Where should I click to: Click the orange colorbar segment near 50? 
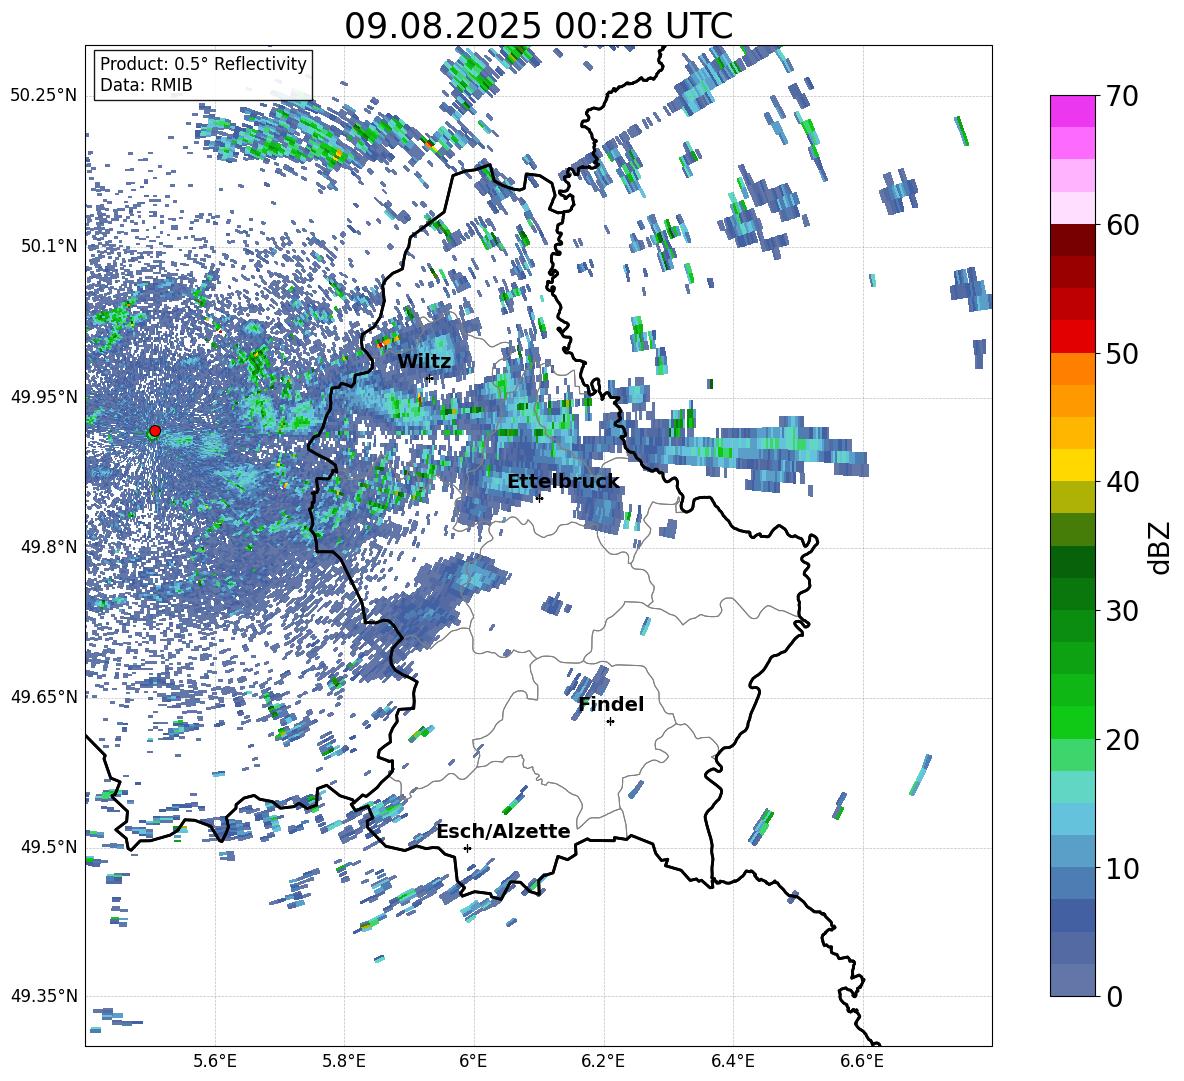[x=1072, y=369]
